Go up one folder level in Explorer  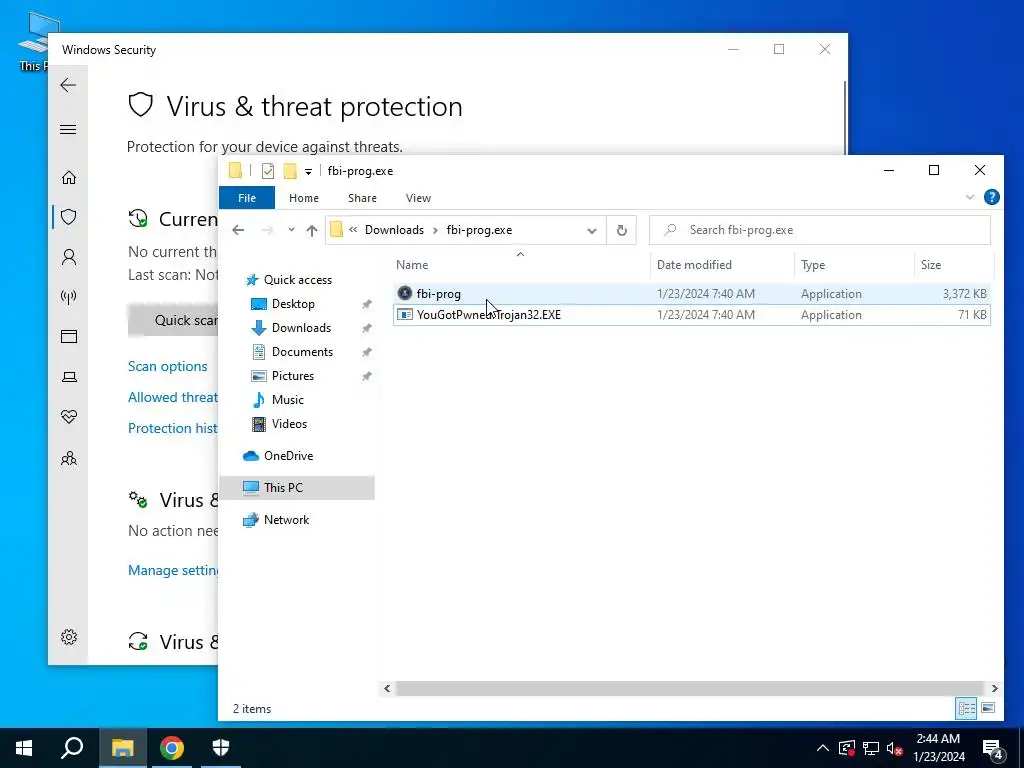click(312, 230)
